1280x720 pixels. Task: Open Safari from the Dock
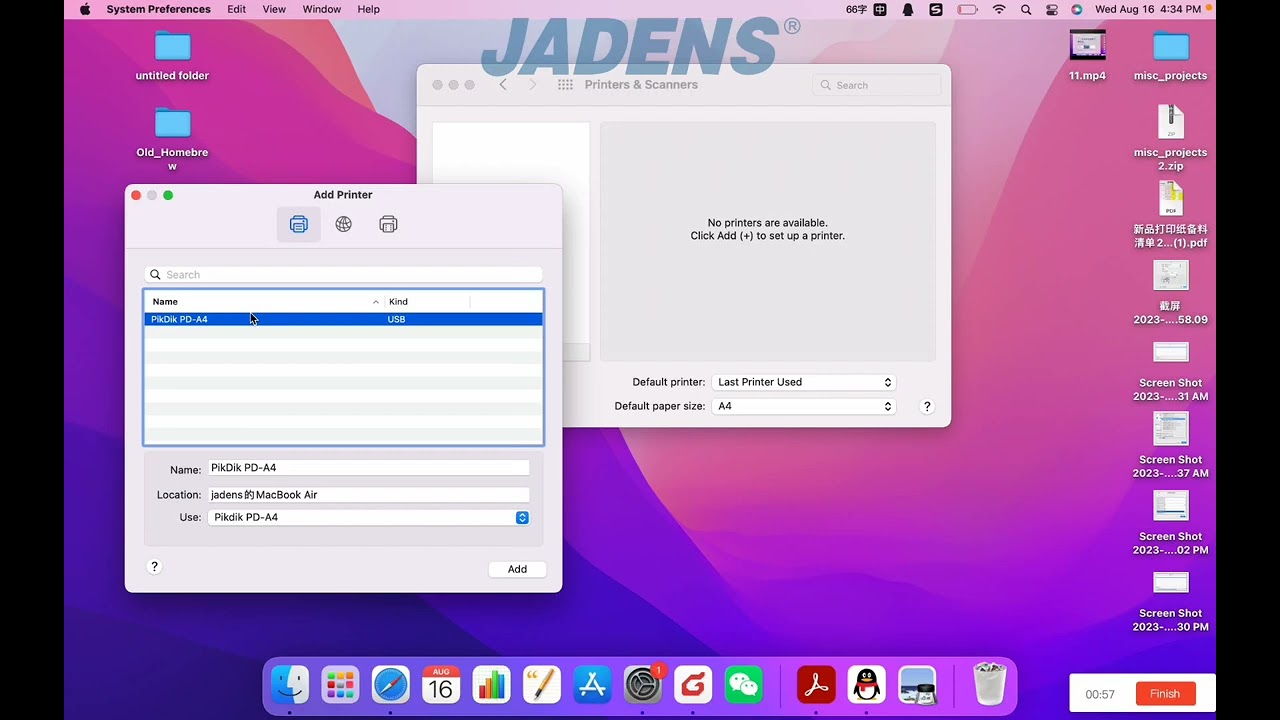[391, 685]
